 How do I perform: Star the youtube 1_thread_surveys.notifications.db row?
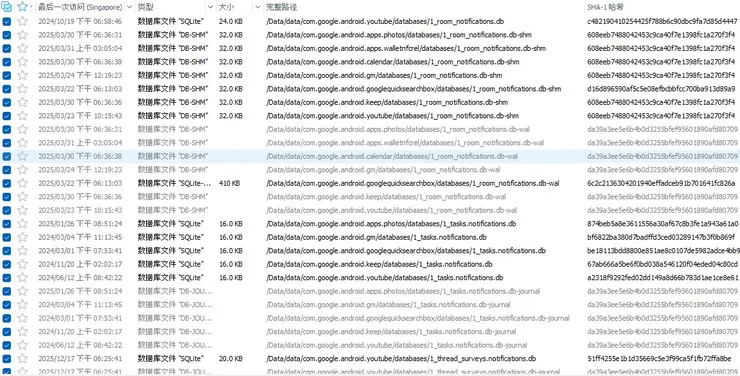tap(22, 359)
